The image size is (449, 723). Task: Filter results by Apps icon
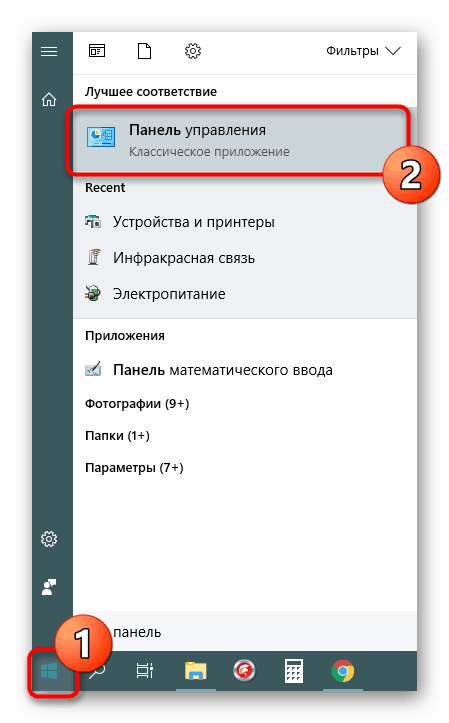[x=97, y=51]
